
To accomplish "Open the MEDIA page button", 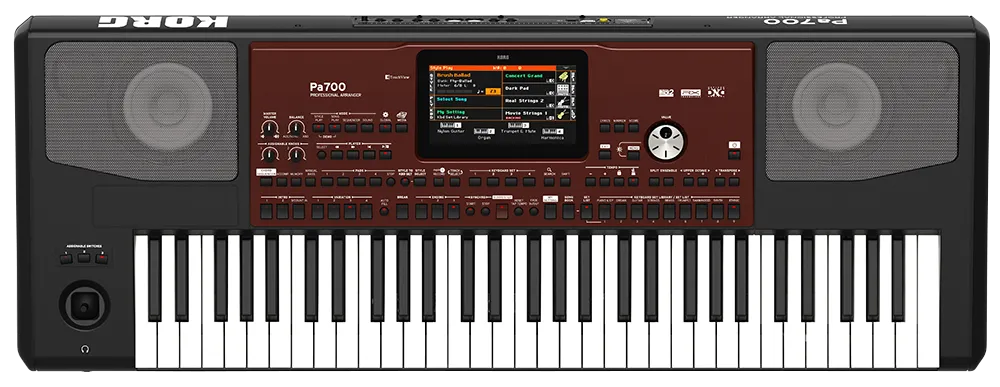I will (402, 128).
